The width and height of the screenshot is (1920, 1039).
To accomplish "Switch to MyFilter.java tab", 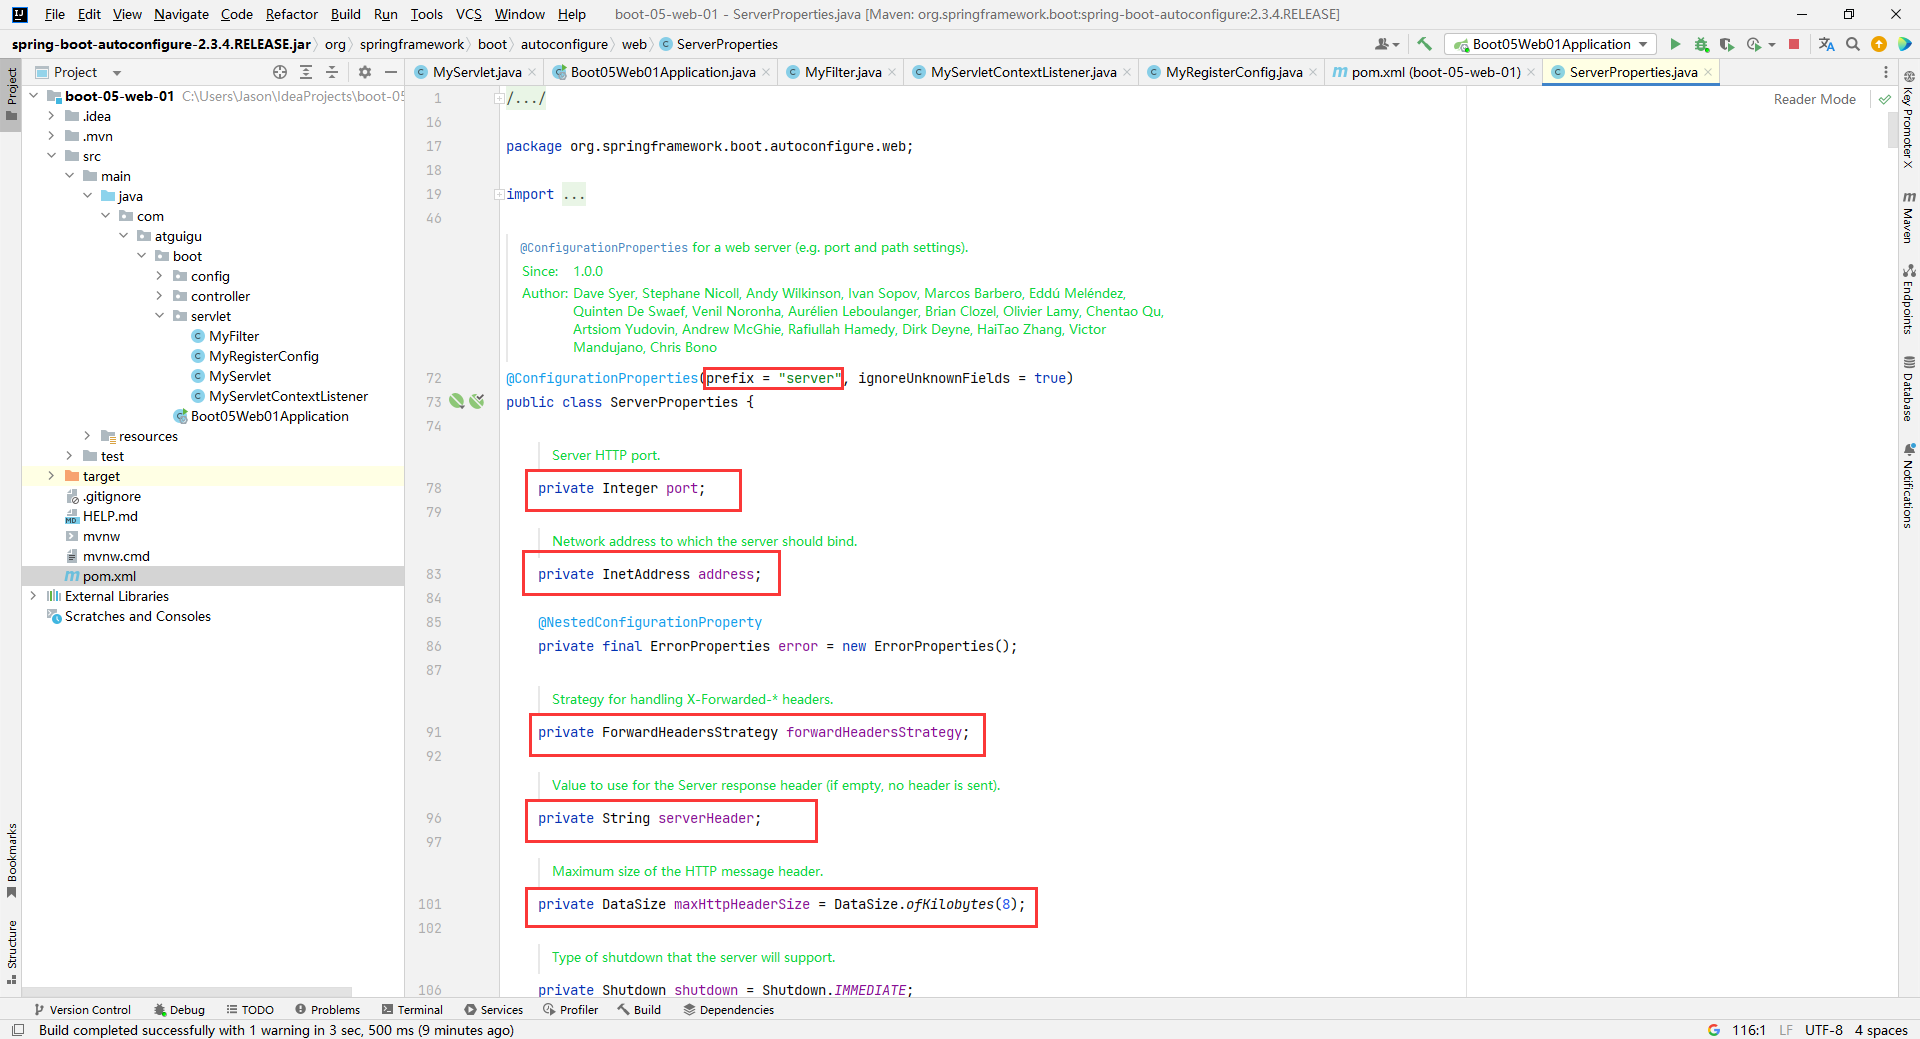I will point(842,72).
